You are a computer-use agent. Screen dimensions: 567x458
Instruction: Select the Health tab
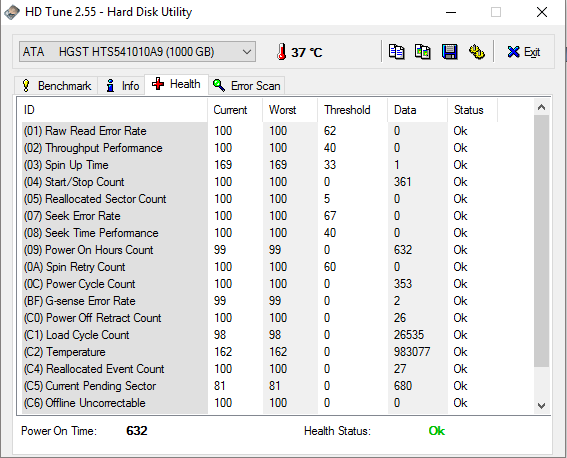pyautogui.click(x=176, y=84)
